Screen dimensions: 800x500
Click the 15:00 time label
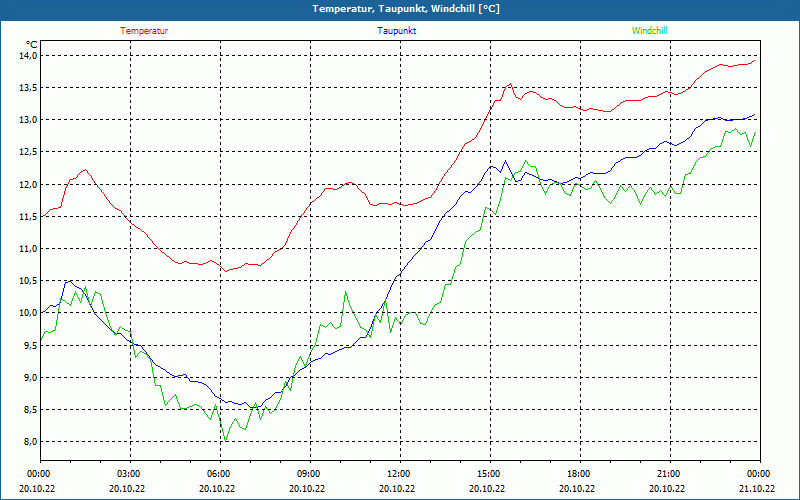tap(490, 474)
